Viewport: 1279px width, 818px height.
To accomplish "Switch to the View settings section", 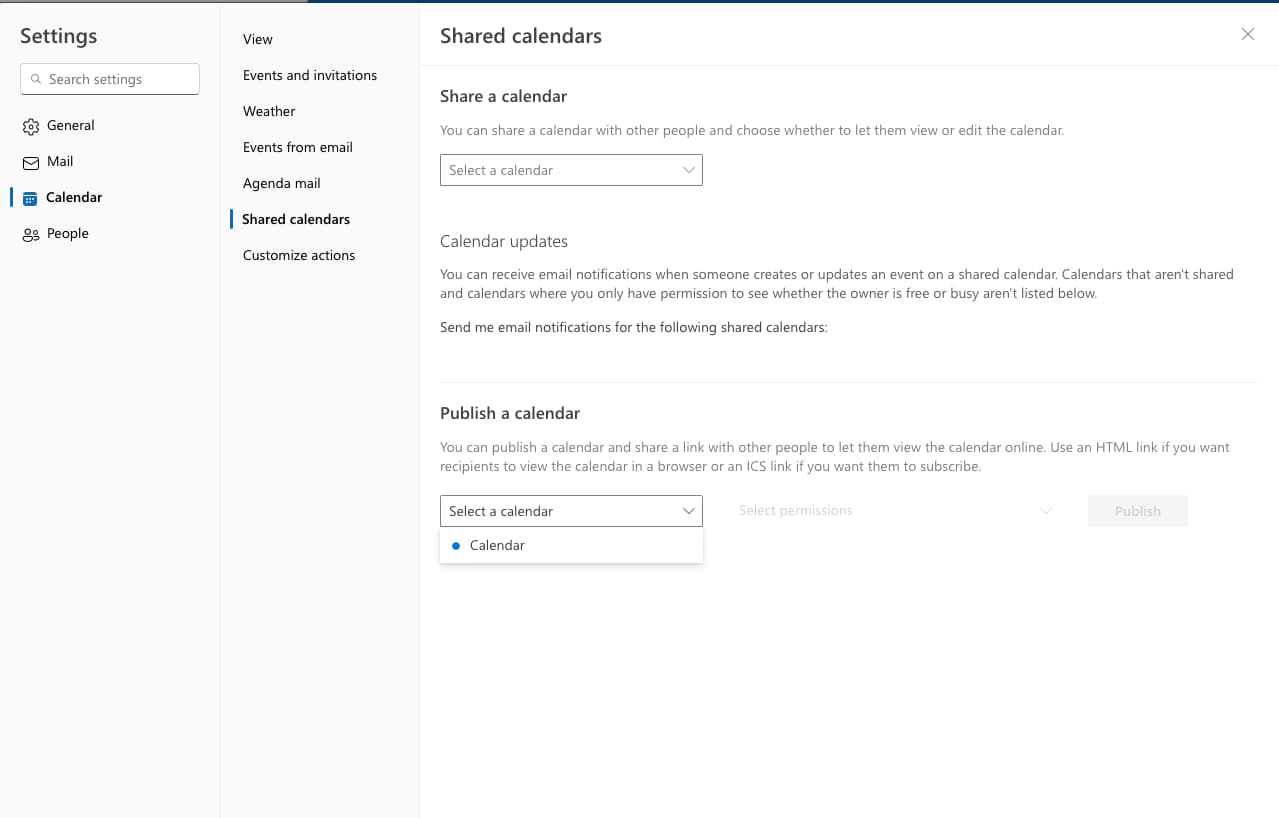I will tap(257, 39).
